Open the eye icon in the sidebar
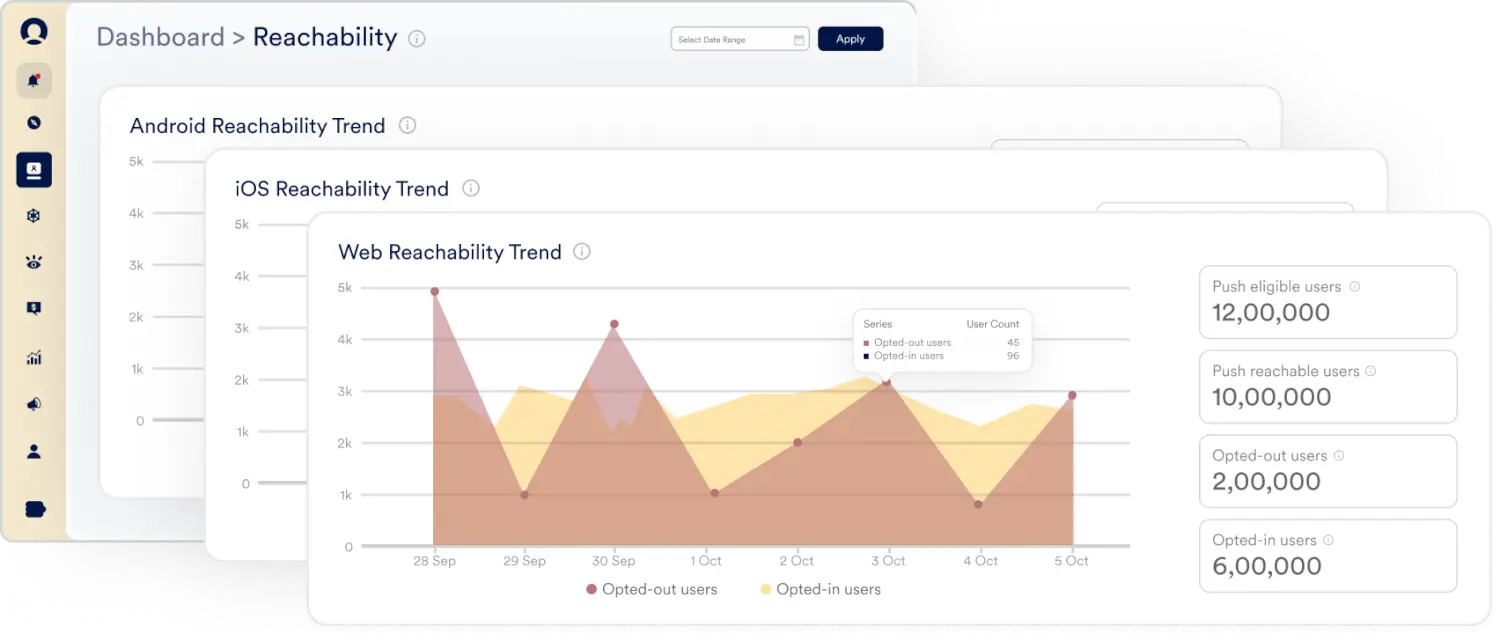Screen dimensions: 1500x634 coord(34,263)
